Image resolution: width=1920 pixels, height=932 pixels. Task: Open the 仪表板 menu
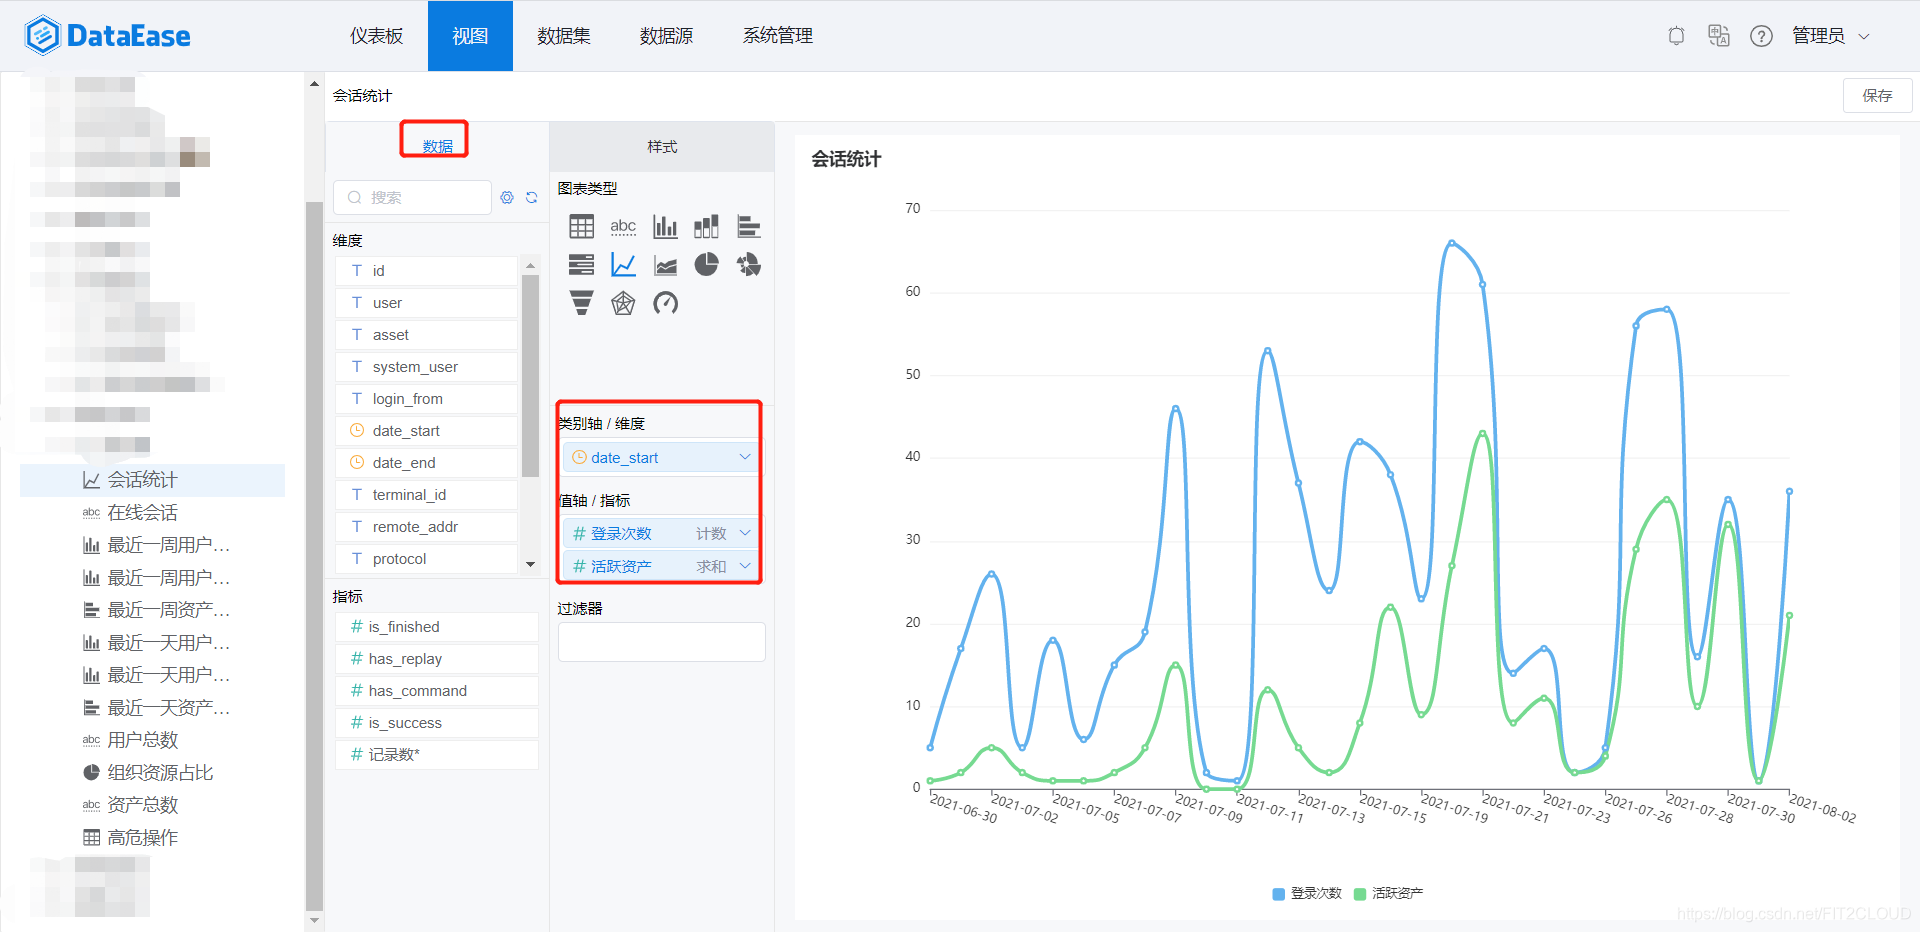tap(376, 36)
